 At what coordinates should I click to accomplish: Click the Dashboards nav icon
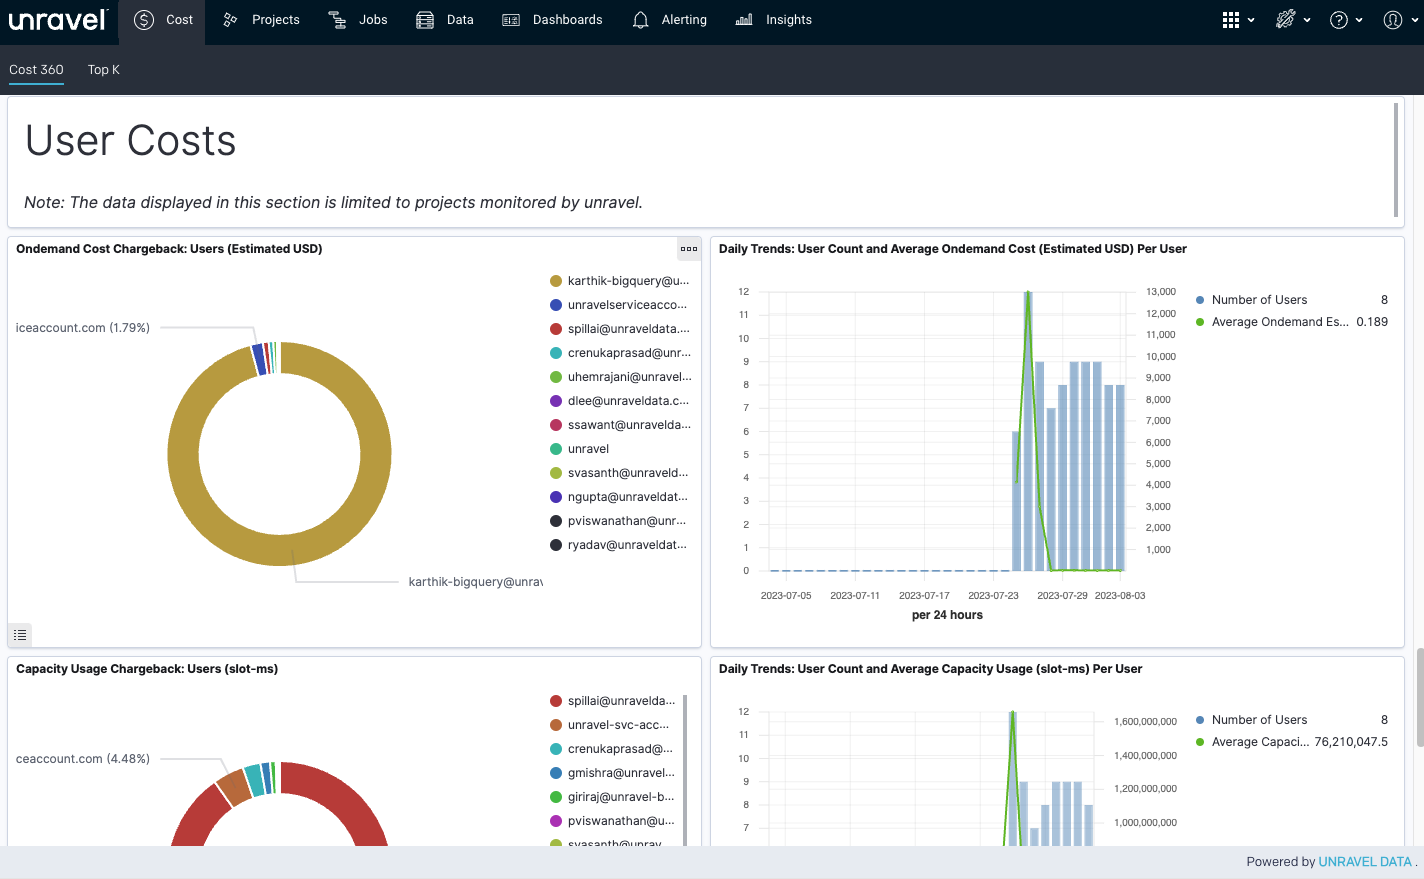[x=511, y=20]
